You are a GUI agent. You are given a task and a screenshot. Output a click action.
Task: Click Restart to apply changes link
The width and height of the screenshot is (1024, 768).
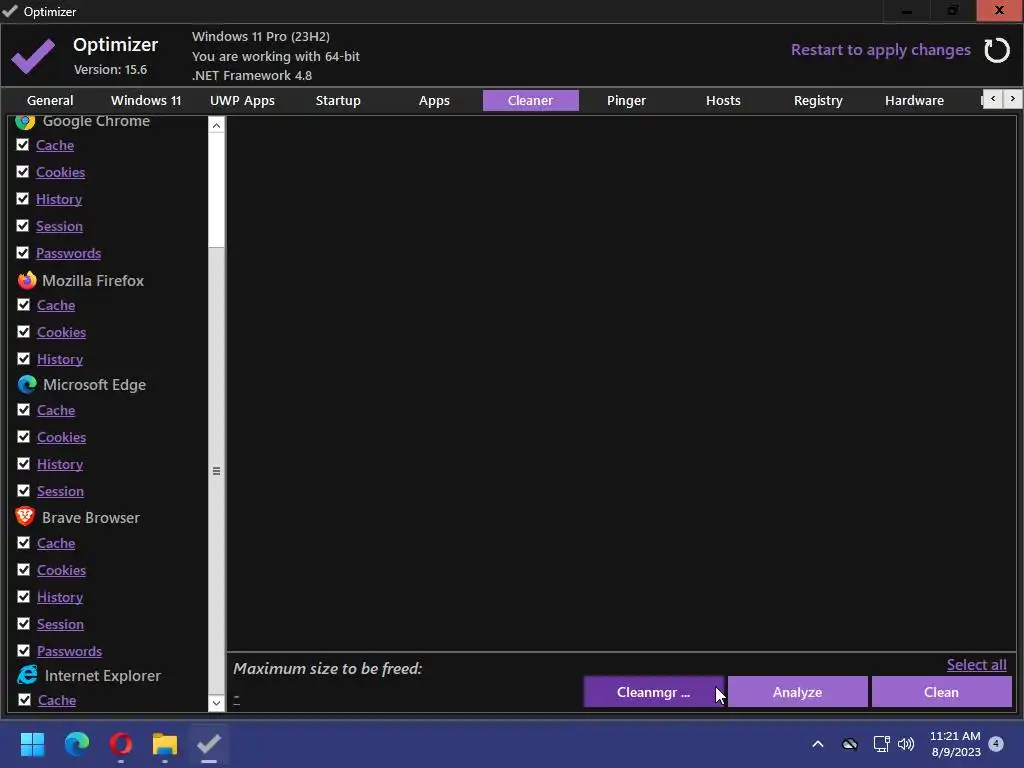(880, 50)
